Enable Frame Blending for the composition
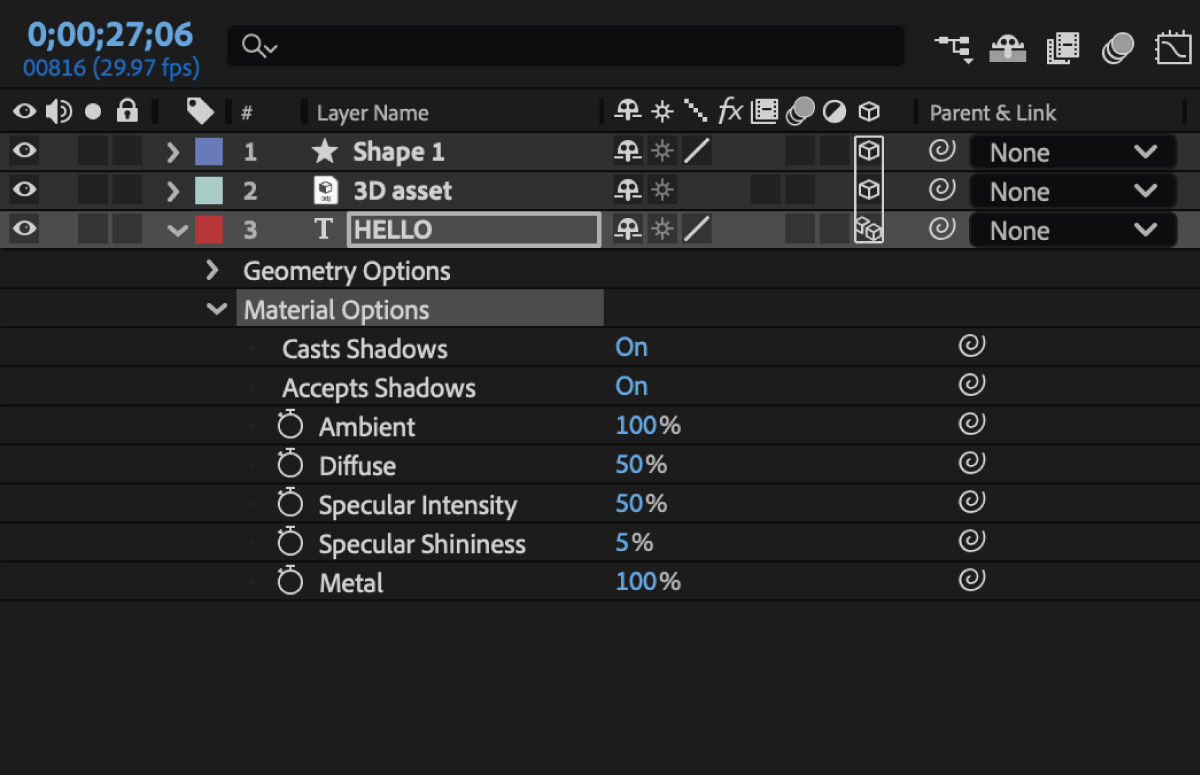 pyautogui.click(x=1063, y=46)
